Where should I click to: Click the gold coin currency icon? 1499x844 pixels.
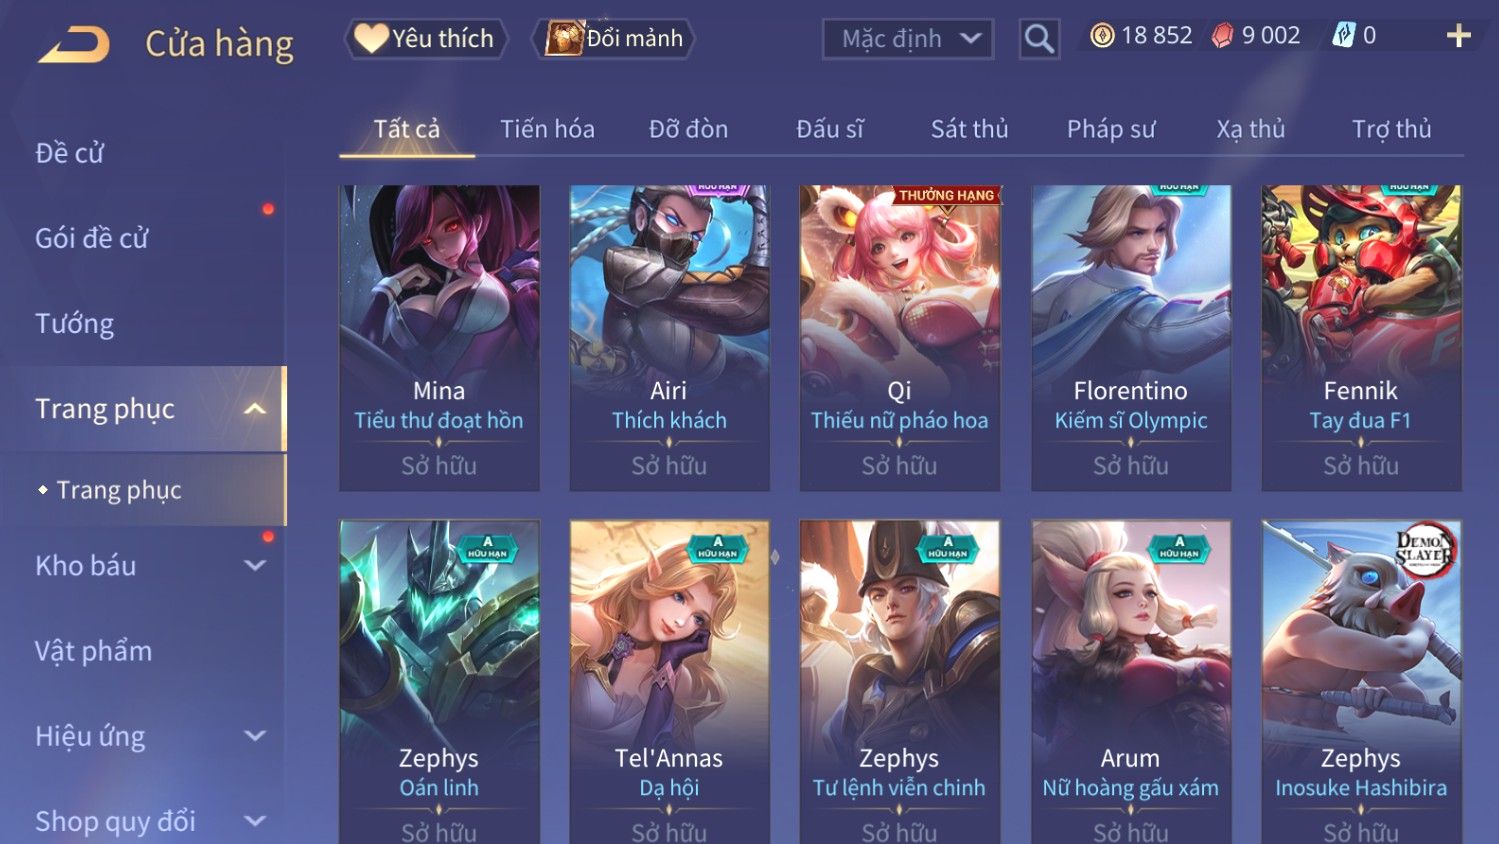coord(1102,36)
